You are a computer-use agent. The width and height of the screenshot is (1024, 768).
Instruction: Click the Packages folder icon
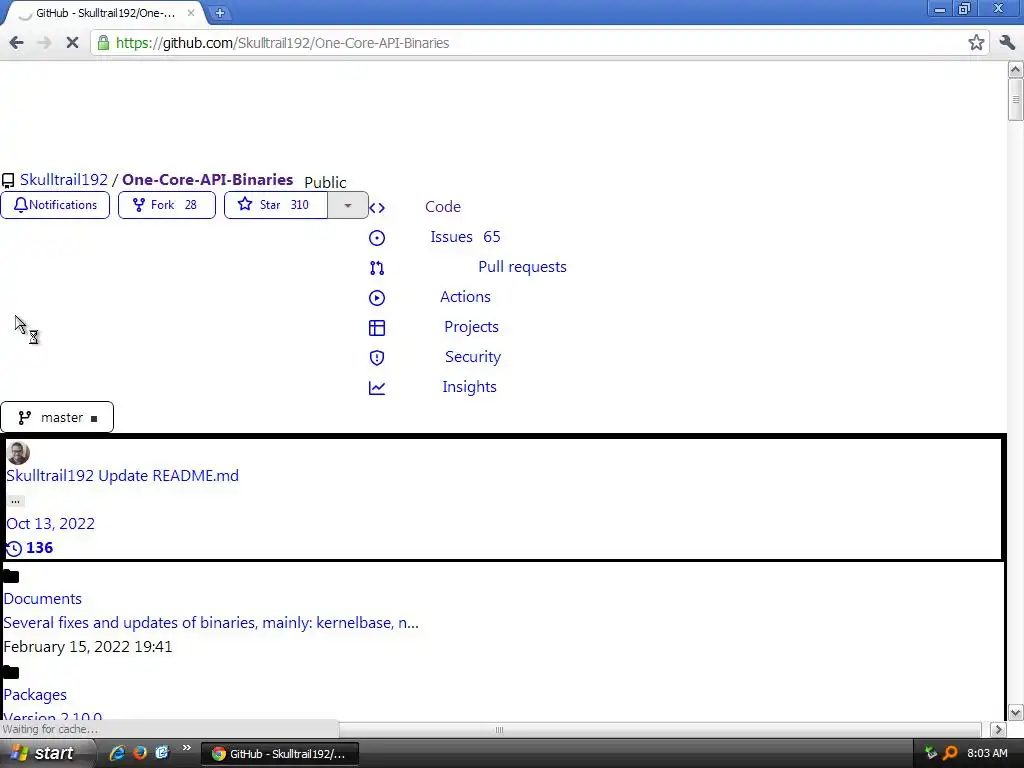11,673
